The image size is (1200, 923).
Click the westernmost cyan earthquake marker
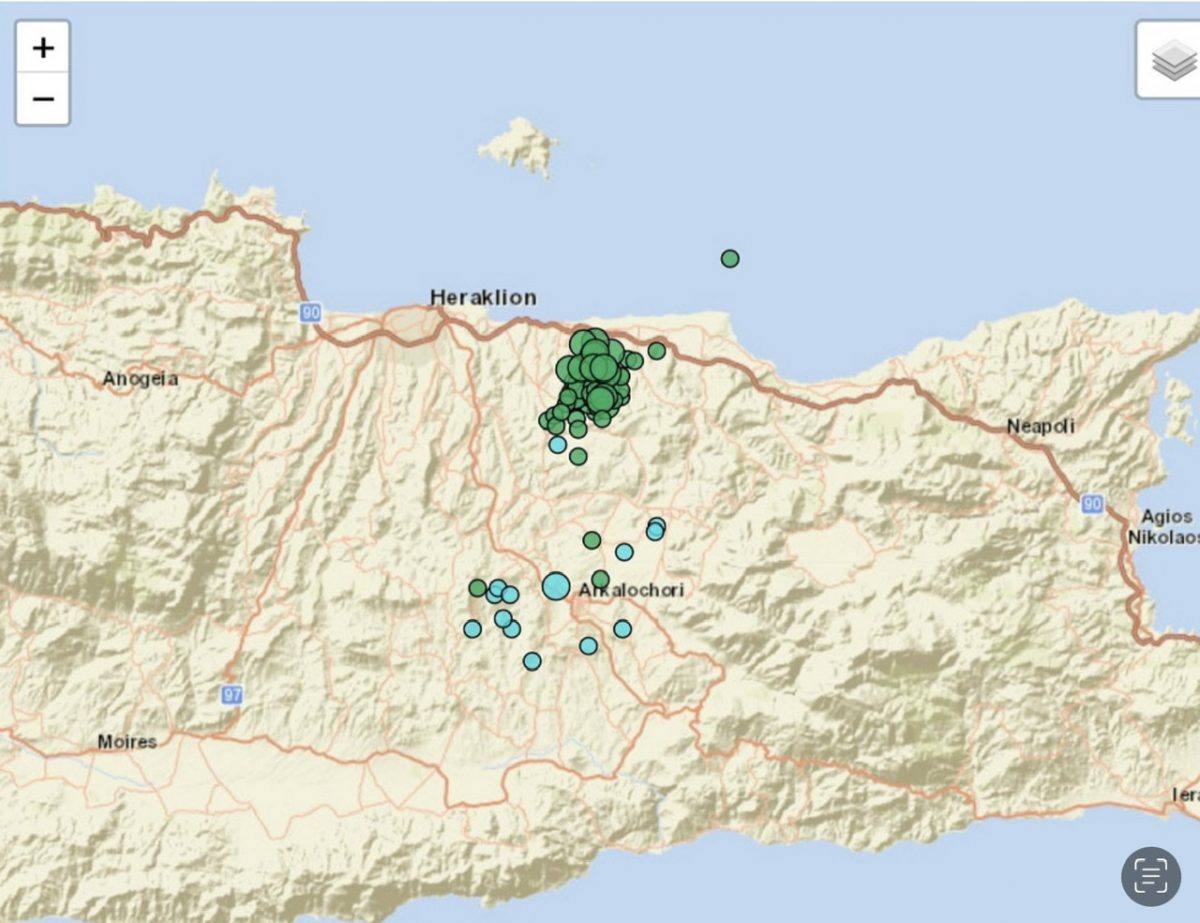[472, 628]
